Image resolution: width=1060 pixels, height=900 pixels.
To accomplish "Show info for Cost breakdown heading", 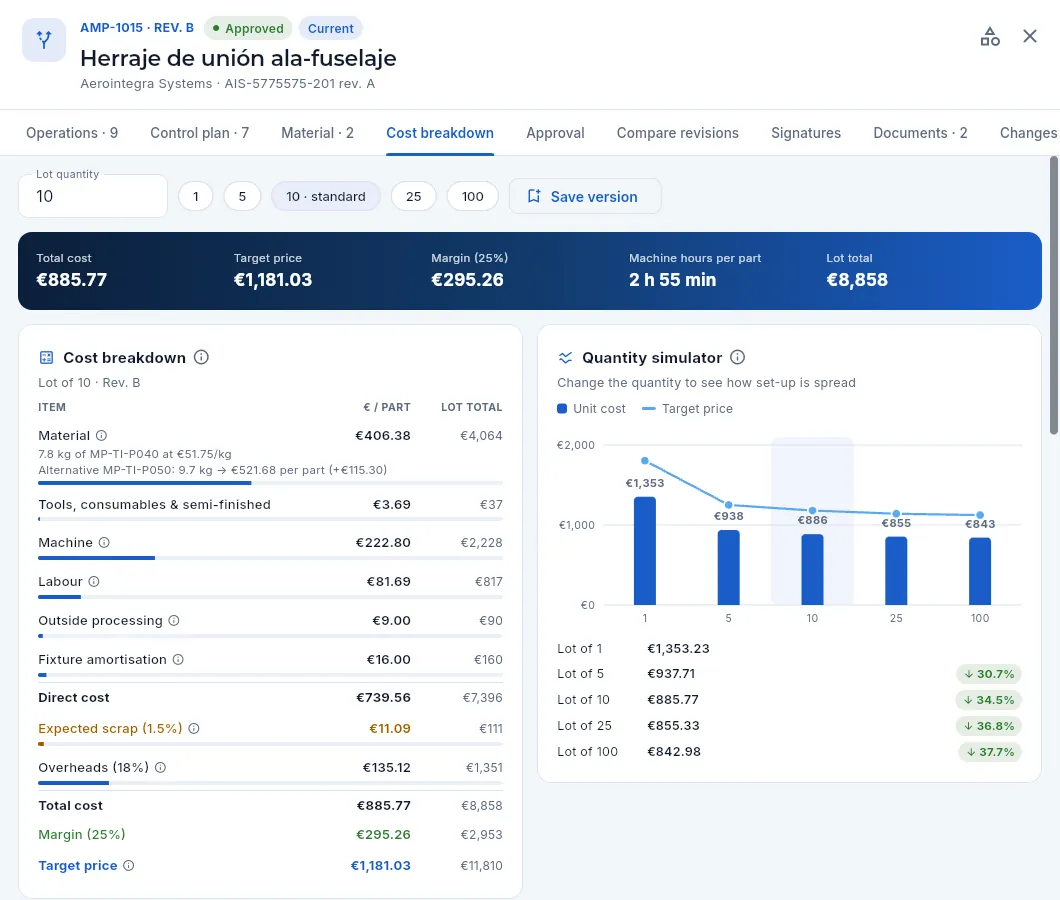I will coord(201,357).
